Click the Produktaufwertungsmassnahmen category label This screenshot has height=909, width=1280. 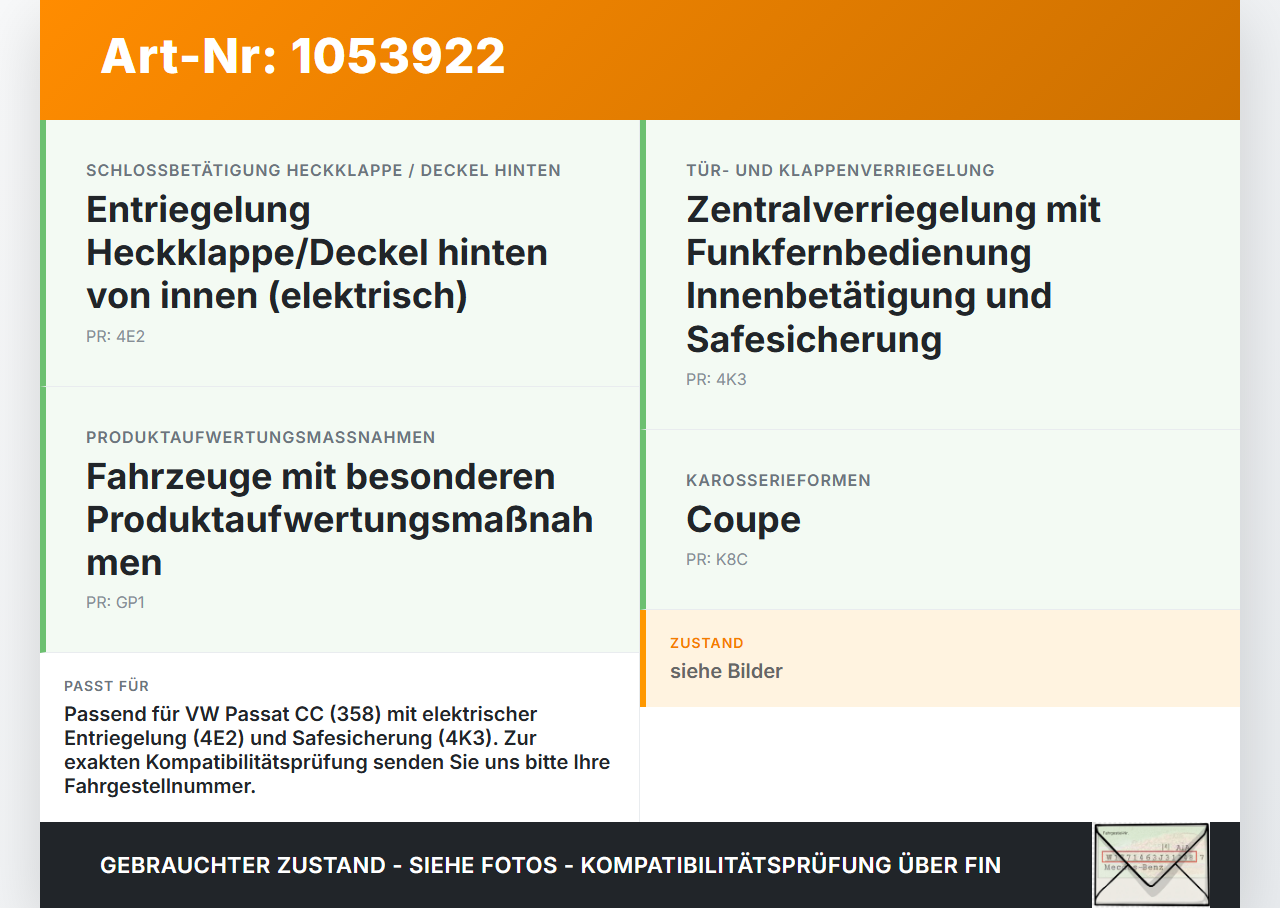[x=260, y=437]
